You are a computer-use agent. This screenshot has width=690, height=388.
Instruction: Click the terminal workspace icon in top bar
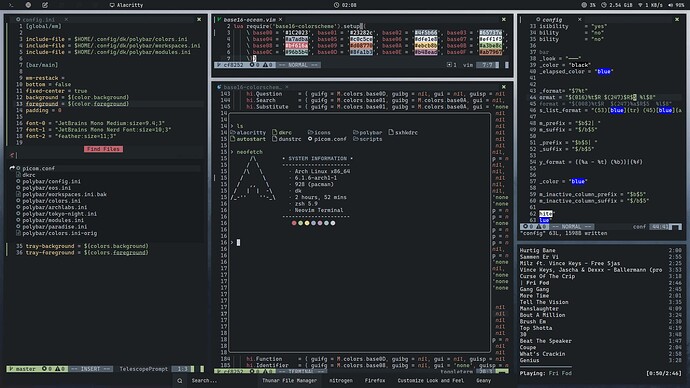pyautogui.click(x=11, y=5)
